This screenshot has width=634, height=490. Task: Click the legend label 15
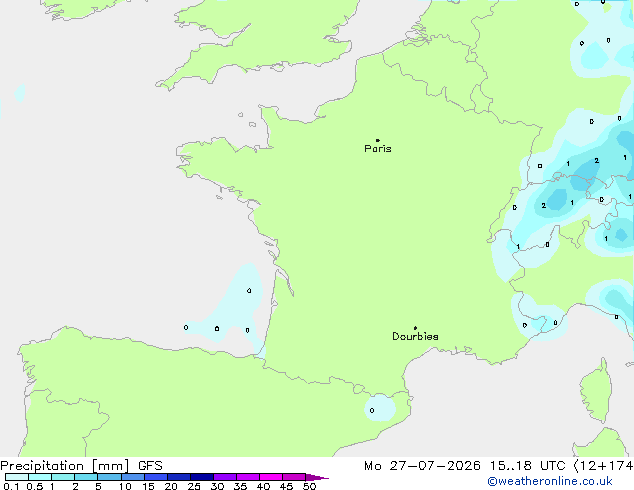148,486
